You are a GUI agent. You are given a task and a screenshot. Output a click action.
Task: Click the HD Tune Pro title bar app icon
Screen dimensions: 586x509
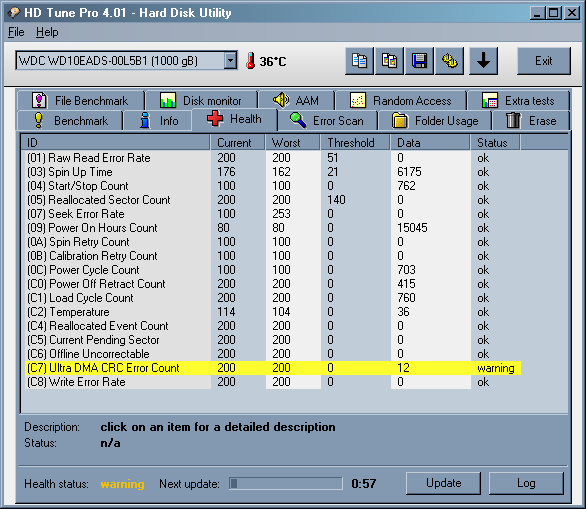tap(13, 12)
